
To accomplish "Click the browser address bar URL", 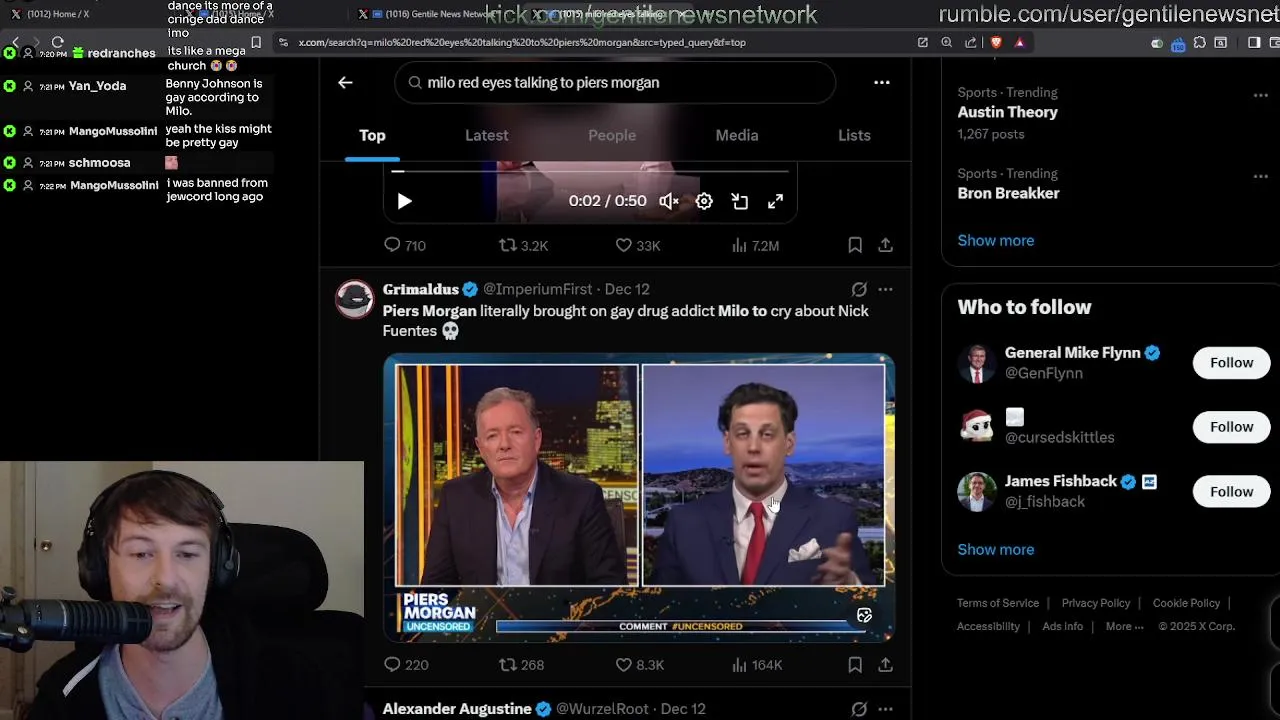I will point(522,42).
